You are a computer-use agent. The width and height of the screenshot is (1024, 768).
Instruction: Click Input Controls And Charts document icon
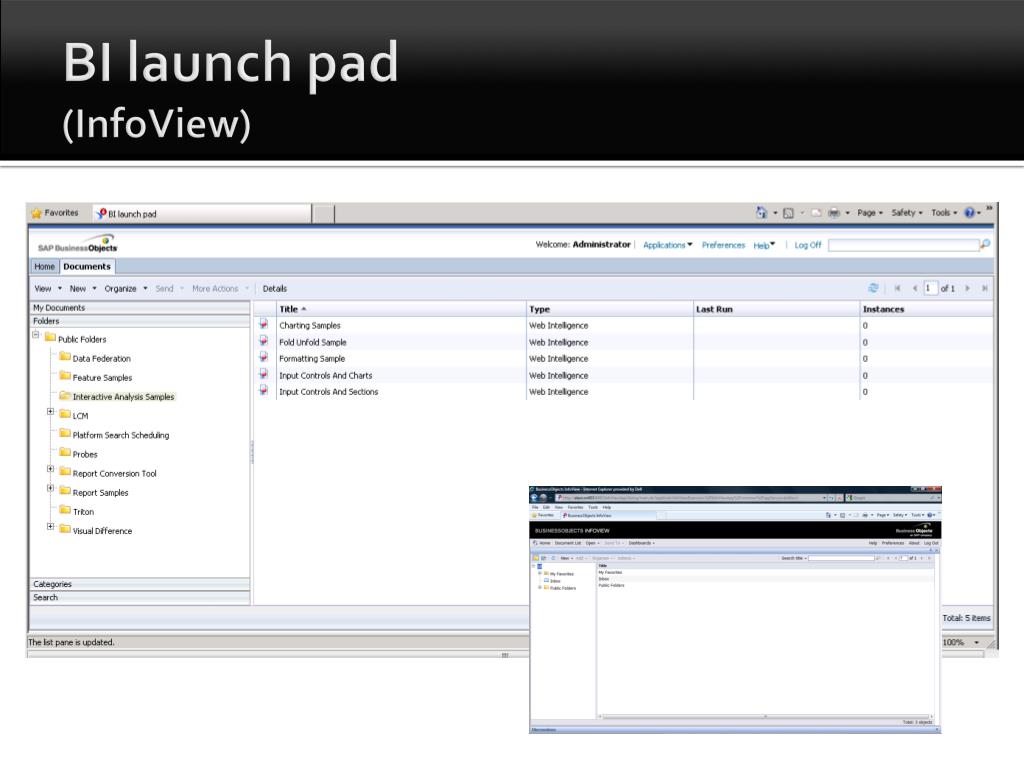[x=264, y=374]
